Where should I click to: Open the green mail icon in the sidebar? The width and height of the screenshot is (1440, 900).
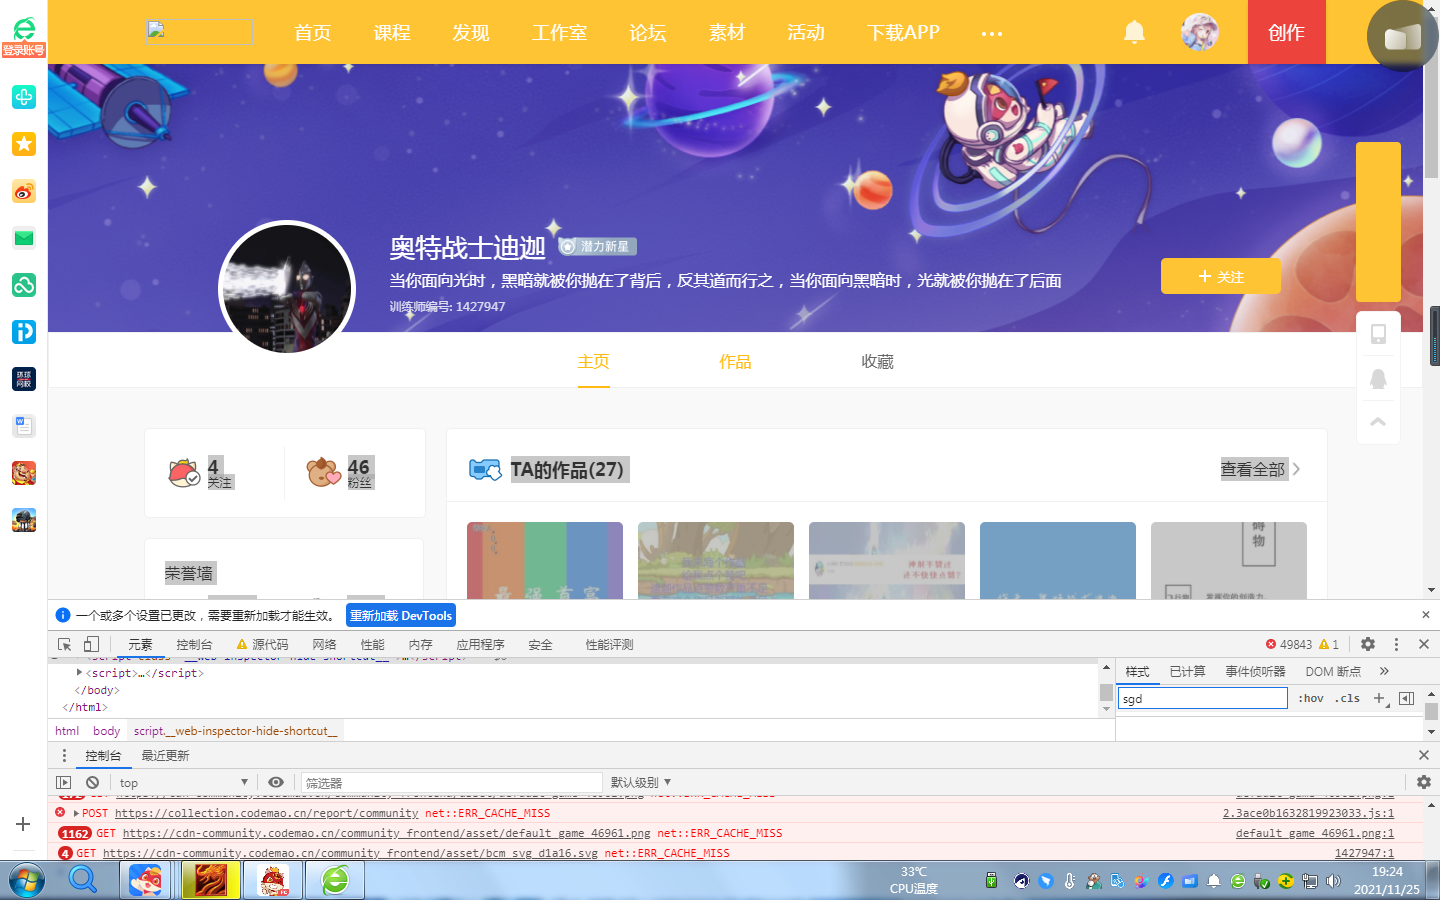pos(24,238)
